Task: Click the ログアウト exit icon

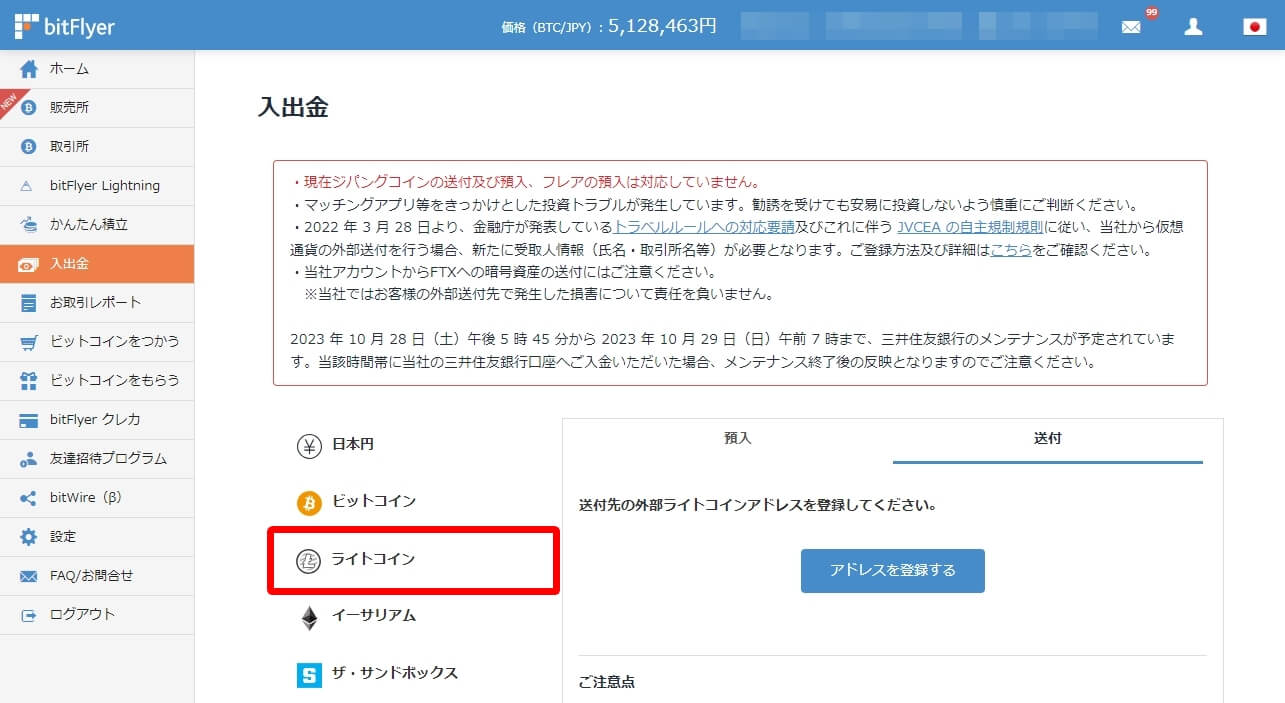Action: (29, 615)
